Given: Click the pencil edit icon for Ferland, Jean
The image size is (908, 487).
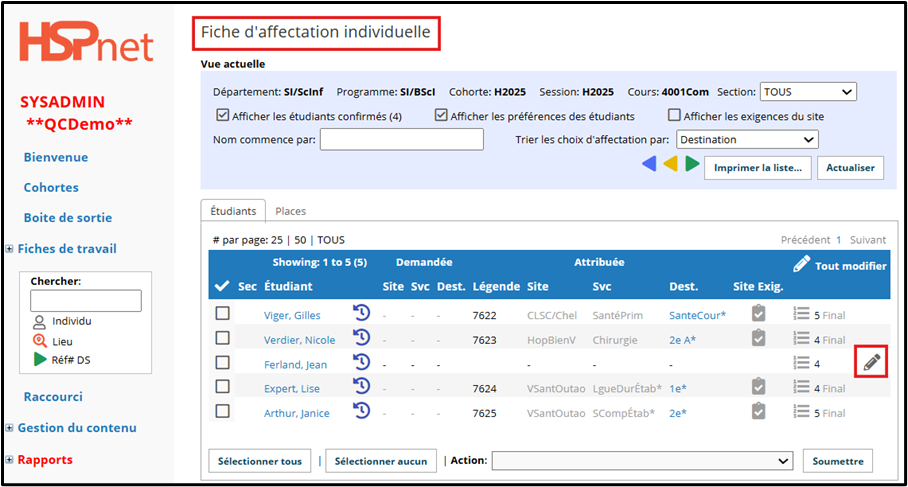Looking at the screenshot, I should pyautogui.click(x=872, y=362).
